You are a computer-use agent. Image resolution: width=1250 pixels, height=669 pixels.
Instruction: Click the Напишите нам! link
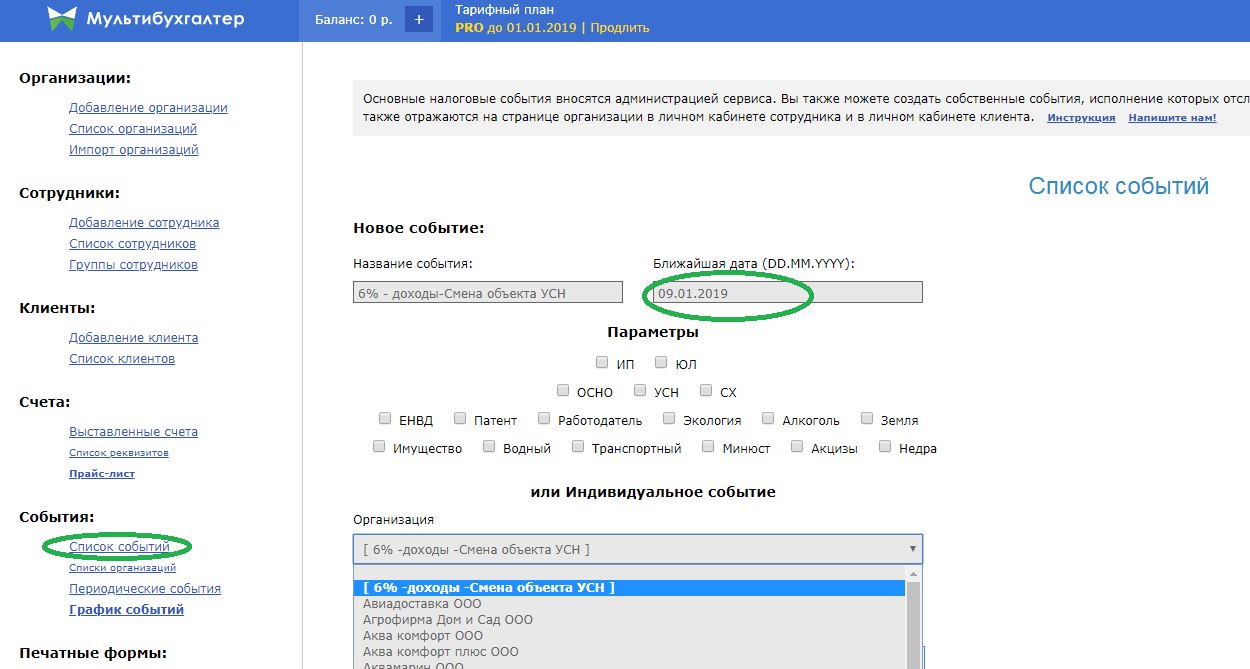coord(1172,118)
